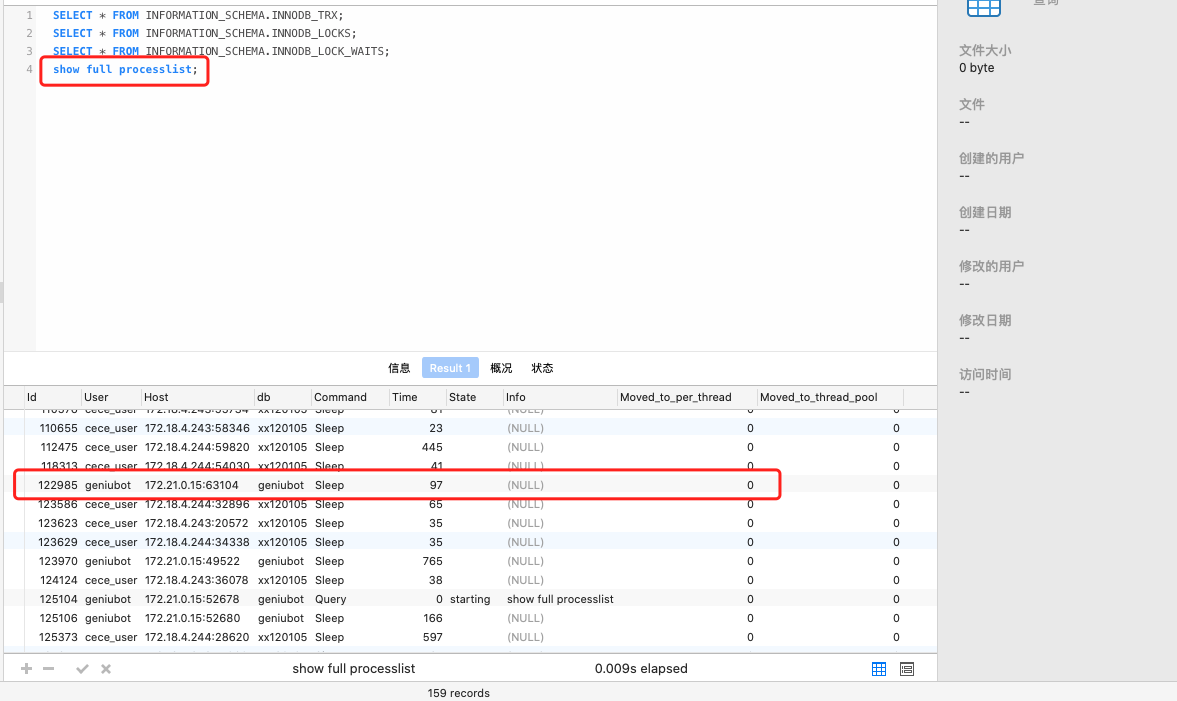Select row with Id 112475

click(x=470, y=447)
